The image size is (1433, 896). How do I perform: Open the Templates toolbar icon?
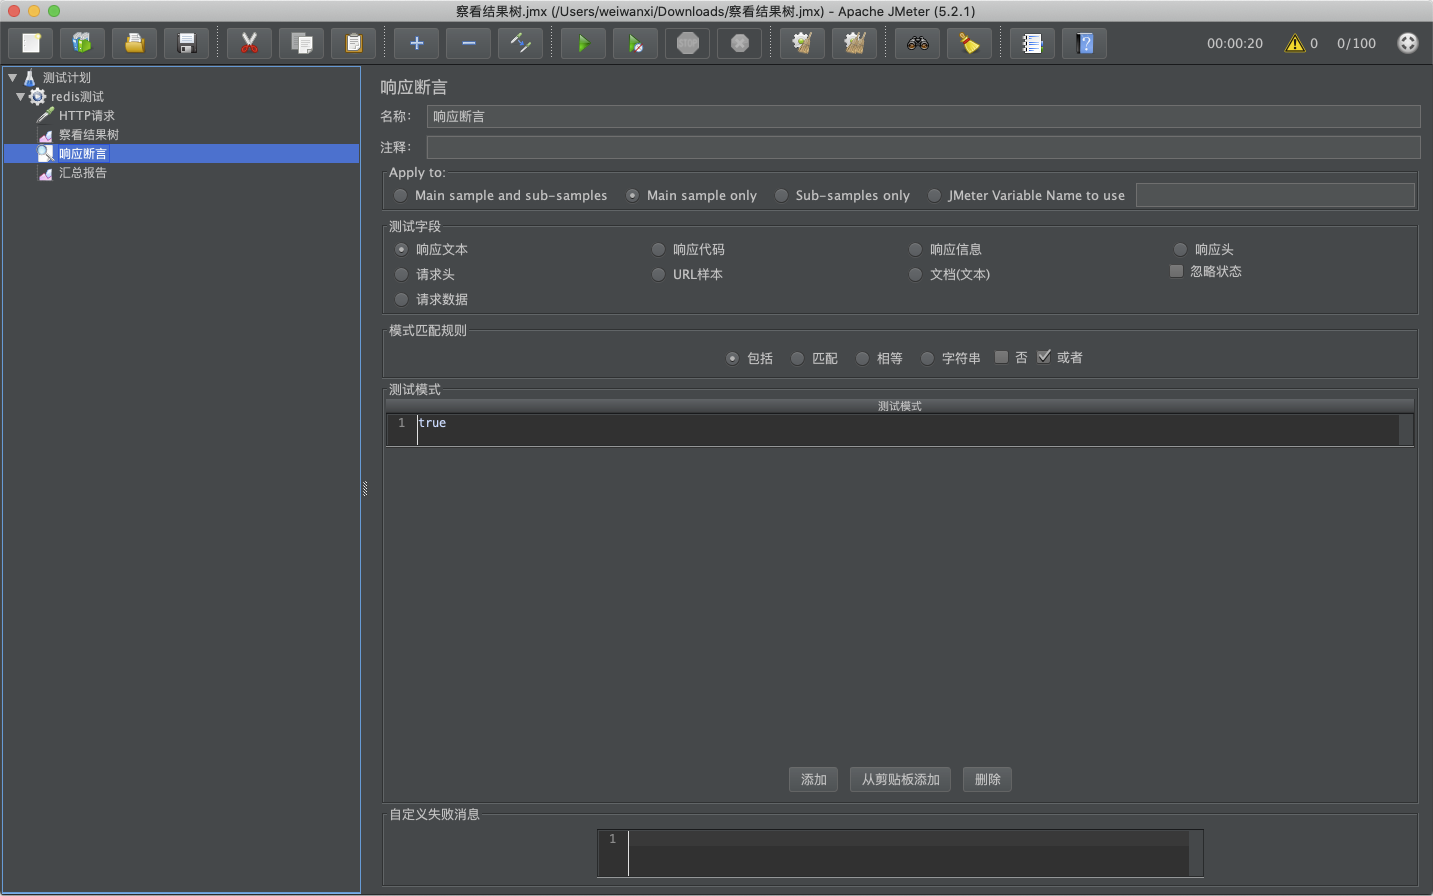pos(83,43)
